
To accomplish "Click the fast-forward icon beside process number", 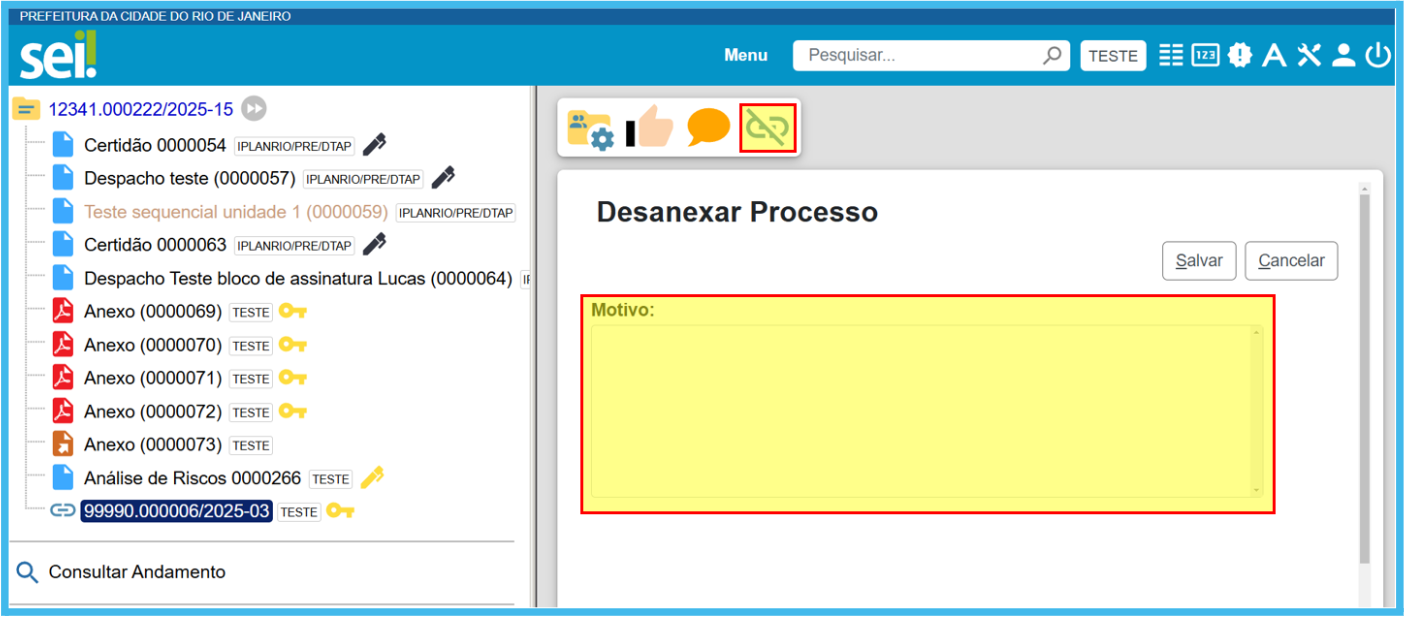I will [x=254, y=109].
